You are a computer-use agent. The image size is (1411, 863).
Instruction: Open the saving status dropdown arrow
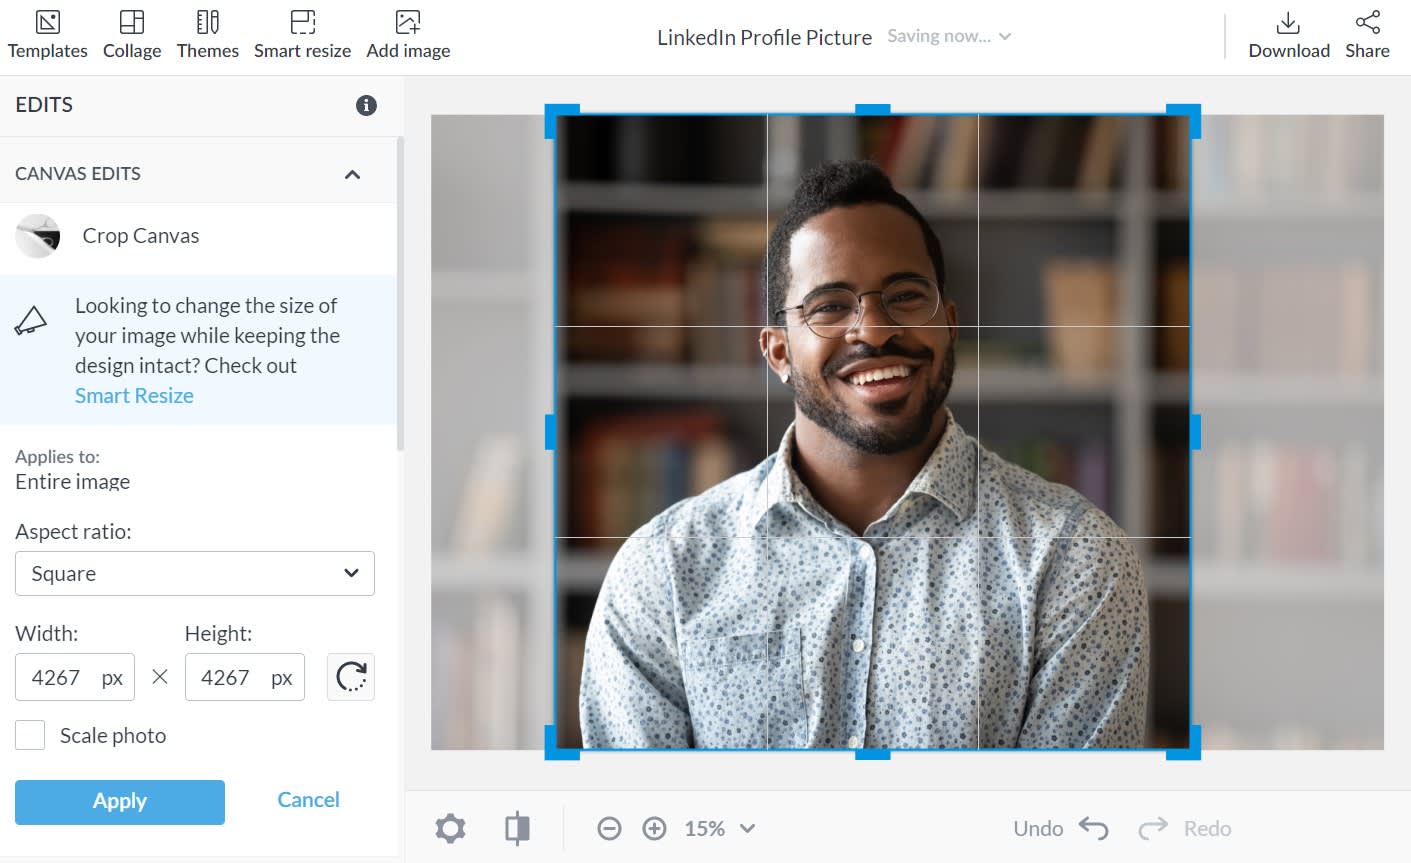point(1005,37)
